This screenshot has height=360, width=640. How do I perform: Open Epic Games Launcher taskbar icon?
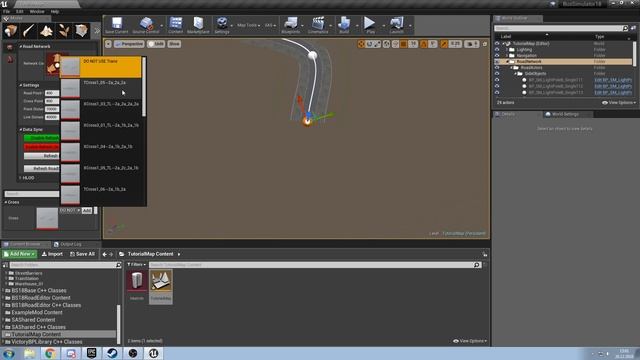(x=92, y=353)
